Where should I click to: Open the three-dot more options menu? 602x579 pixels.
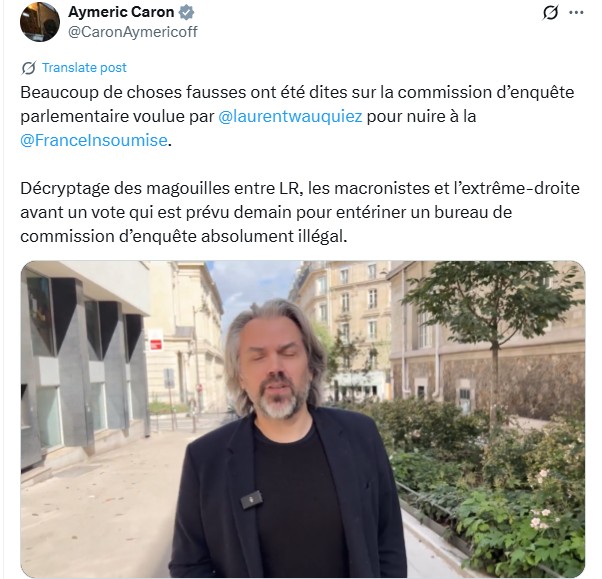(x=576, y=13)
